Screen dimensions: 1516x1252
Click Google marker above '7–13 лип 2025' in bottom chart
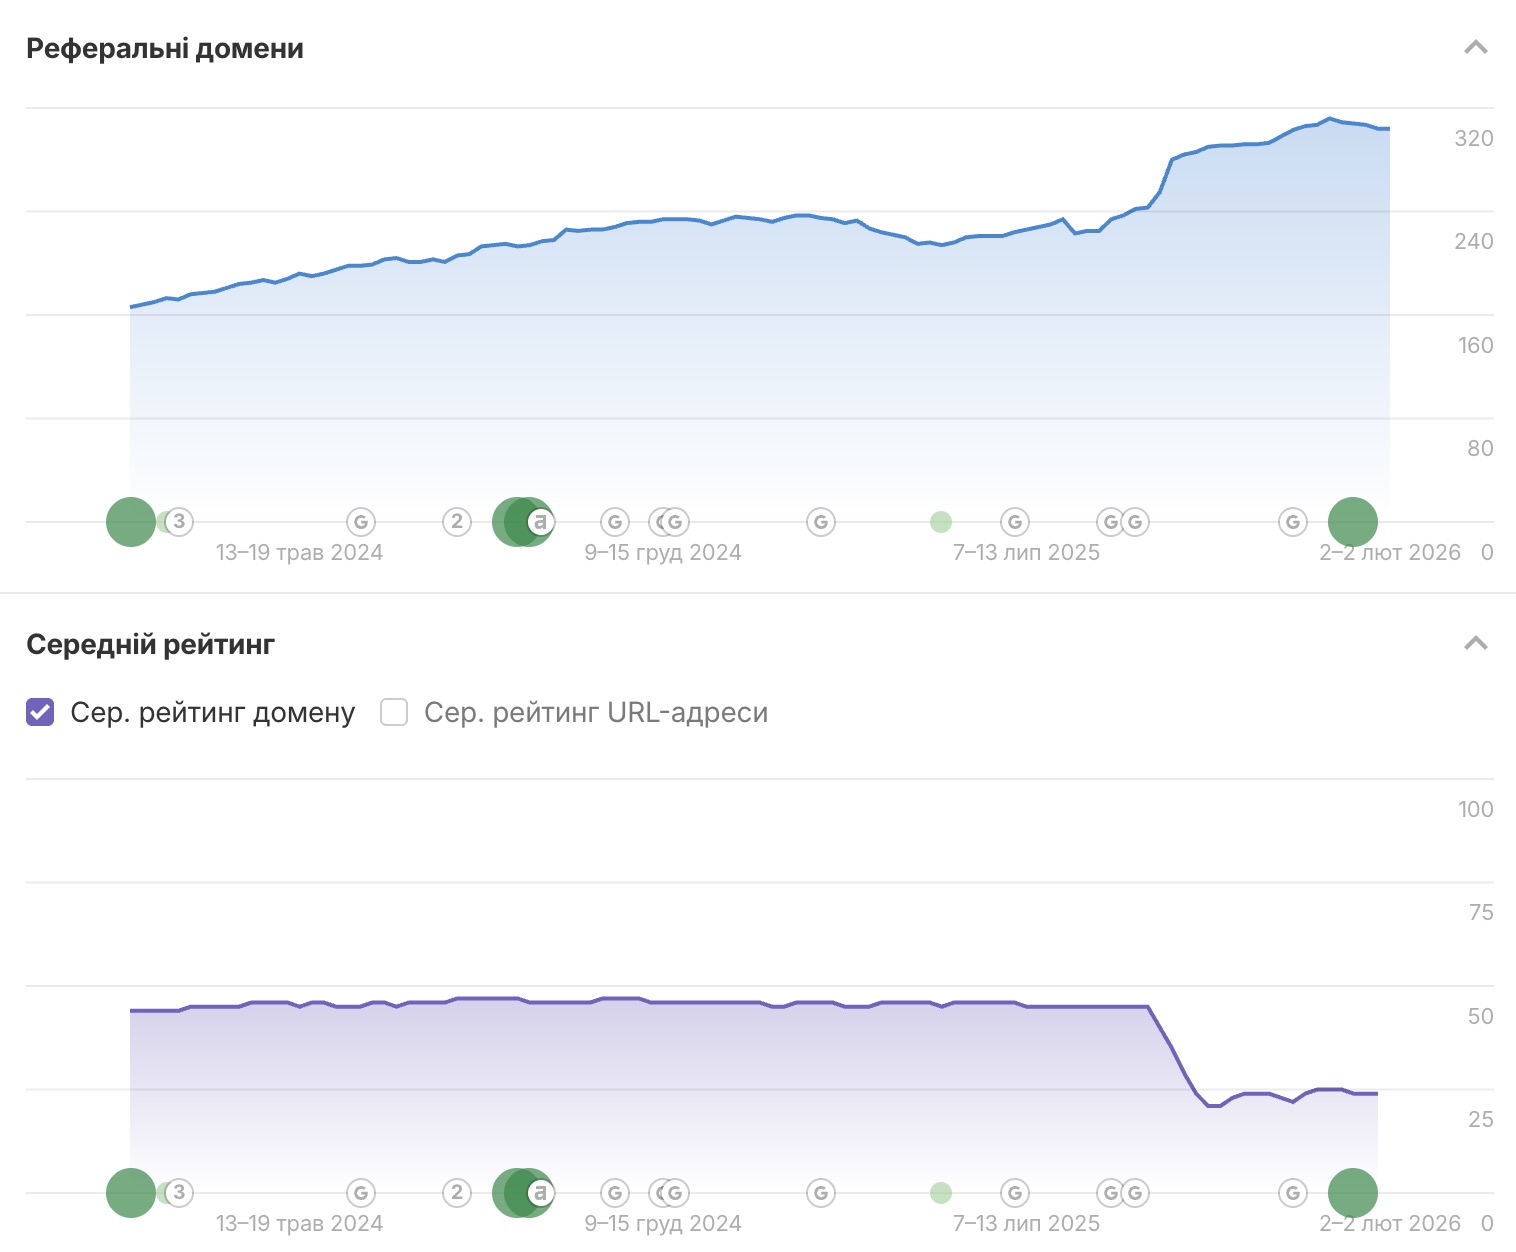(x=1015, y=1192)
